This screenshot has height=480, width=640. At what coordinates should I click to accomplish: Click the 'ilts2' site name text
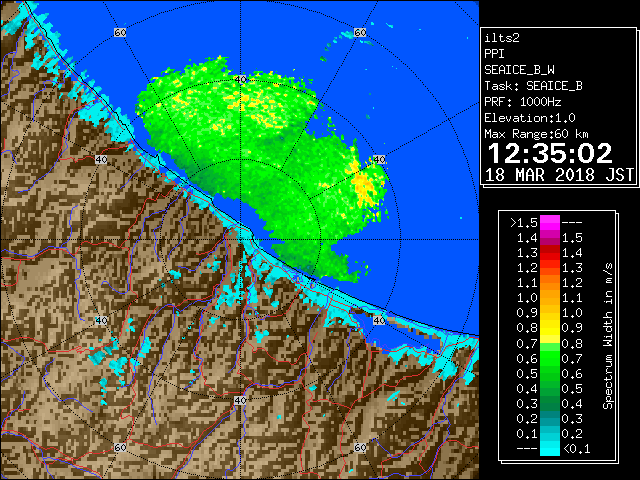coord(502,38)
